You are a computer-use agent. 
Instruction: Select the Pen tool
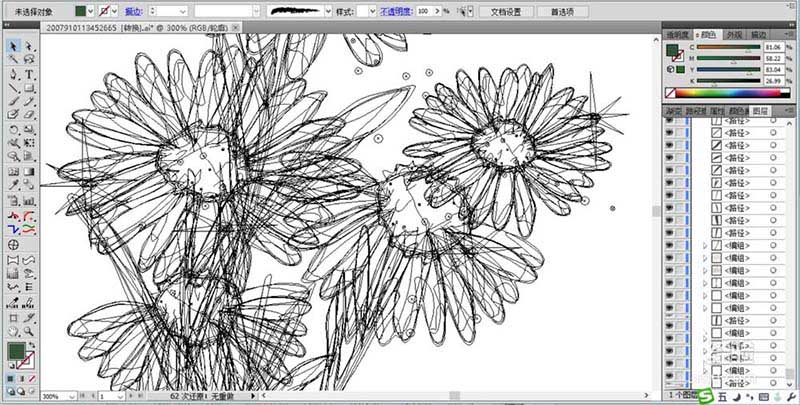pos(14,74)
